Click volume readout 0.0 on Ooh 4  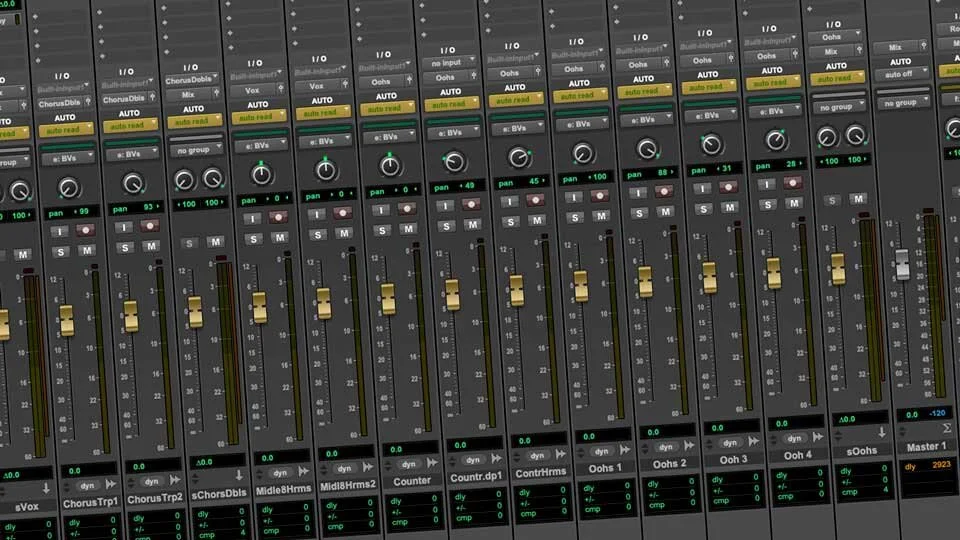[x=781, y=423]
